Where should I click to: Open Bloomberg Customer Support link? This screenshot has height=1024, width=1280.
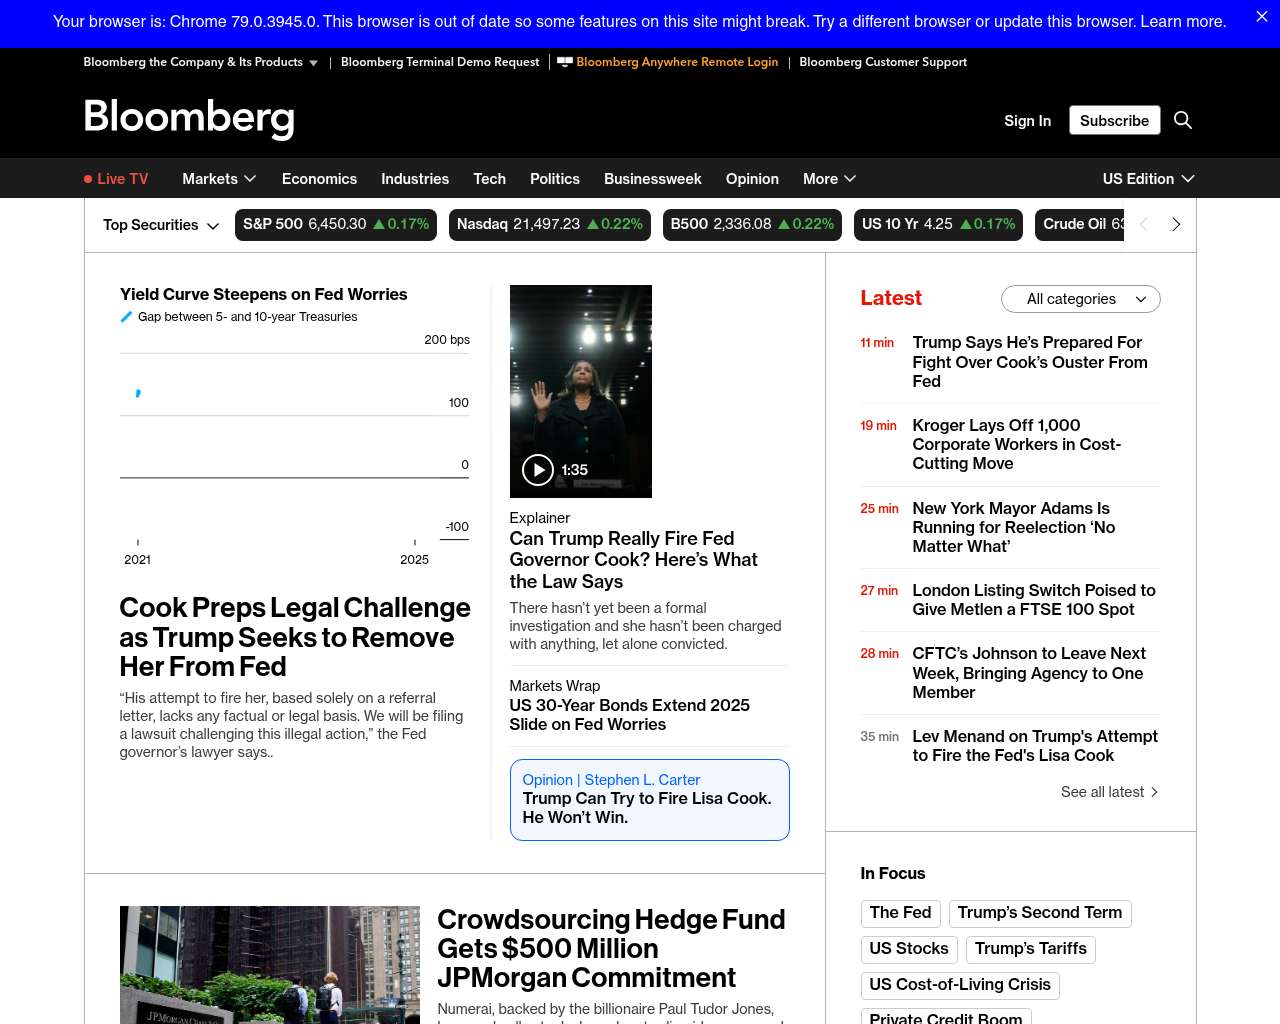(883, 62)
